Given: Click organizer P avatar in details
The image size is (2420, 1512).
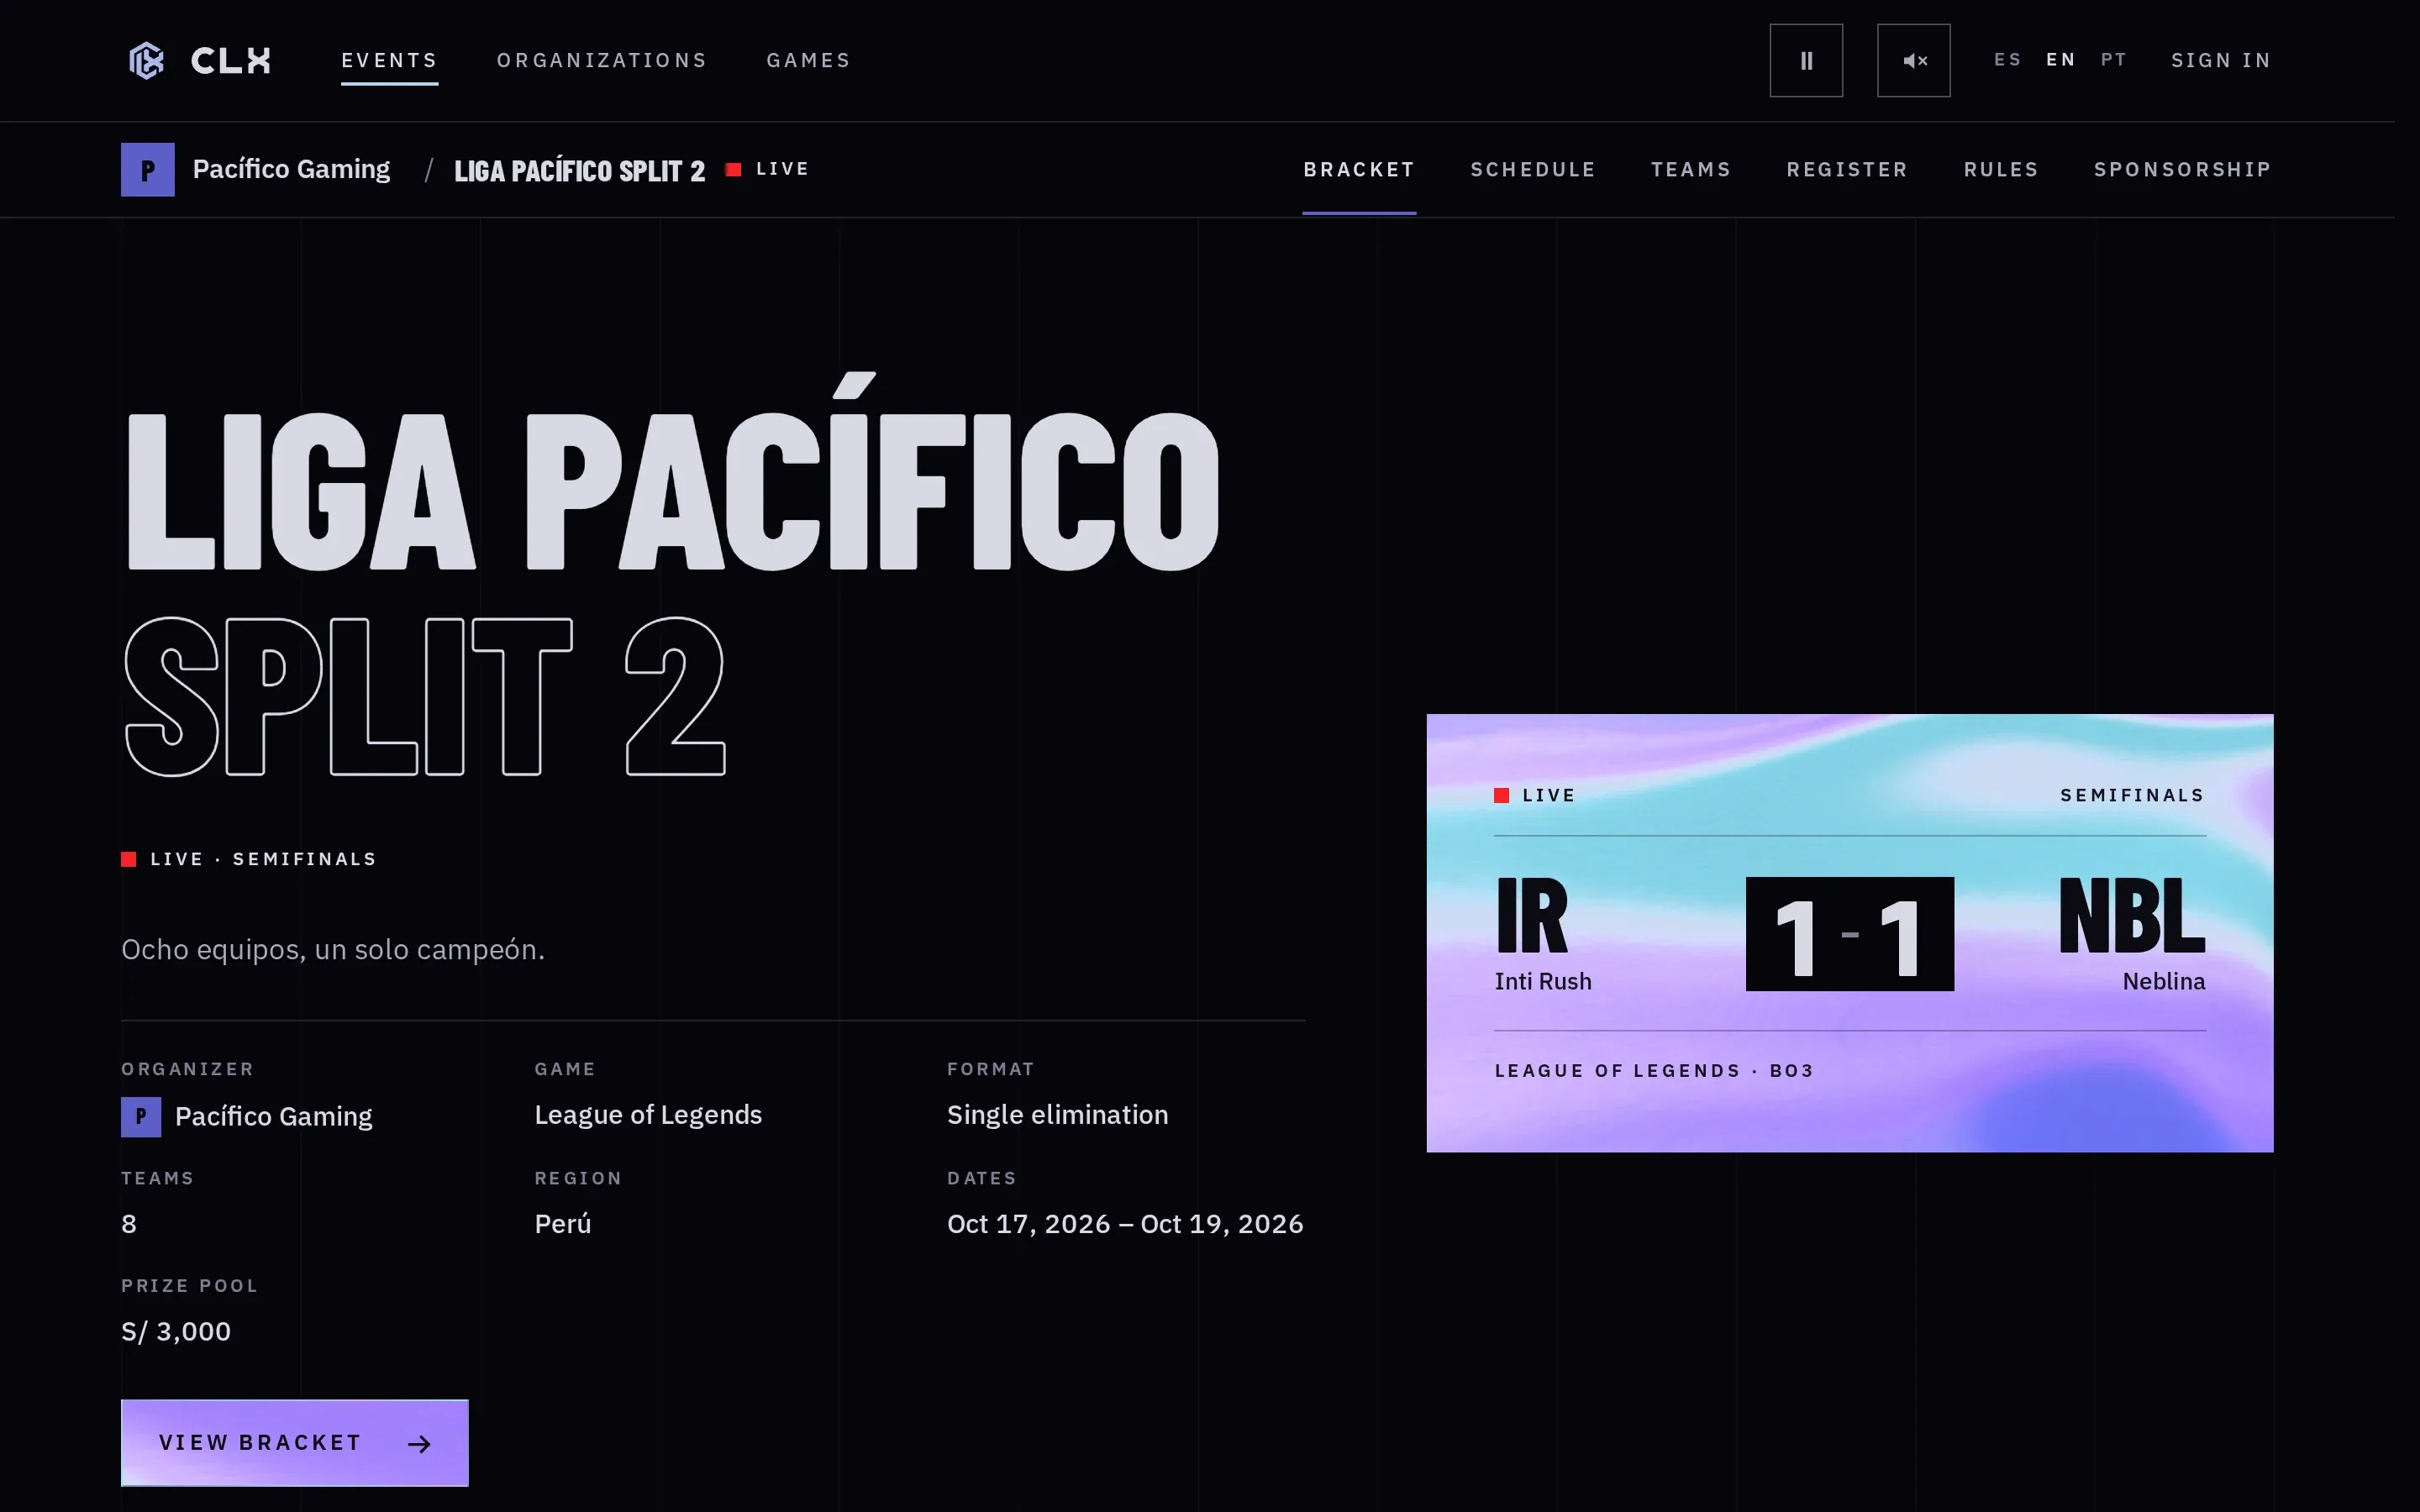Looking at the screenshot, I should coord(141,1116).
